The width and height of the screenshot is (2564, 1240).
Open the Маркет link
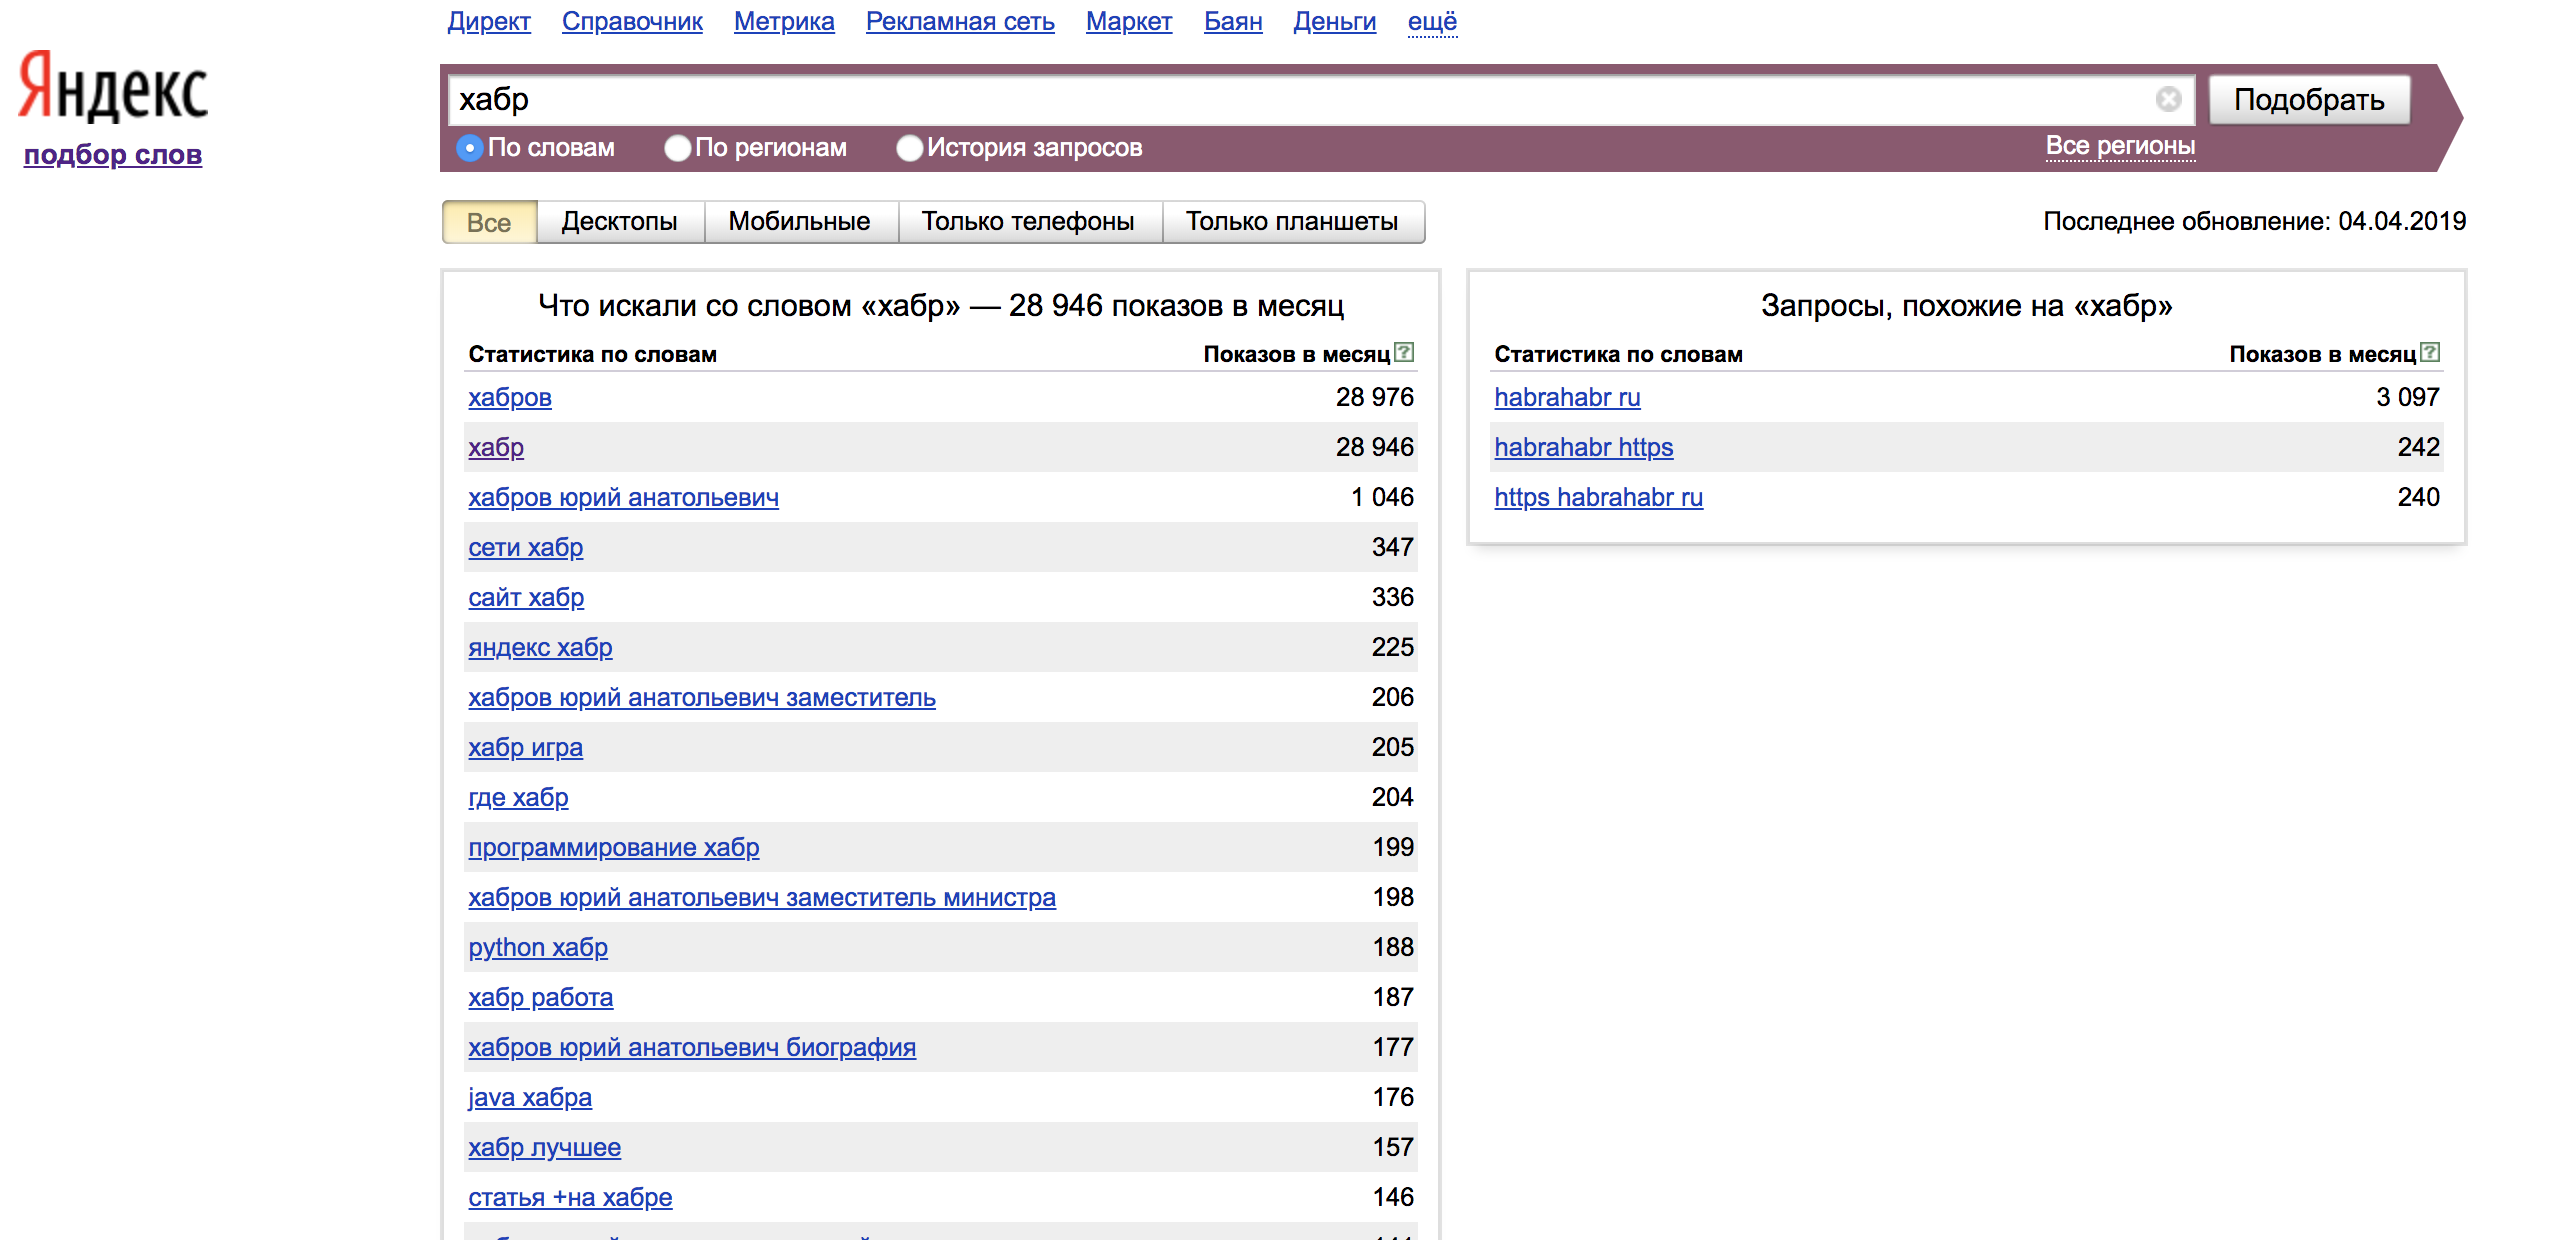[x=1129, y=21]
